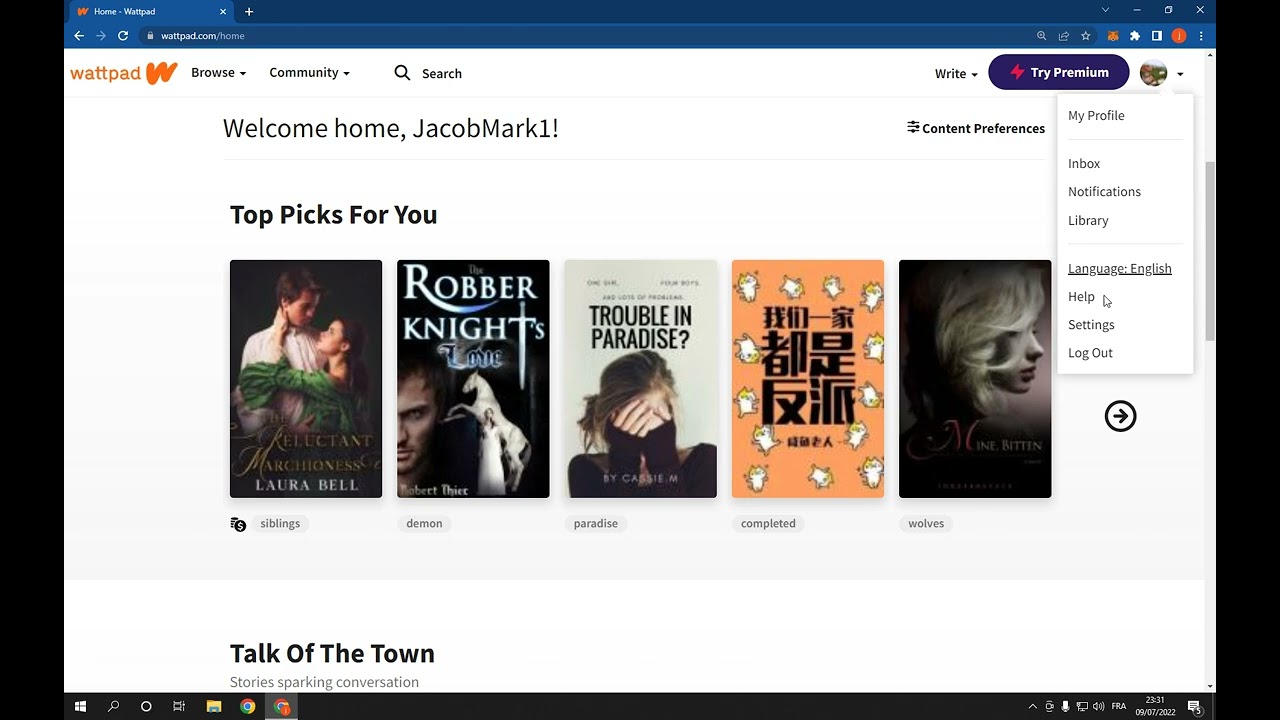This screenshot has width=1280, height=720.
Task: Click the padlock site info icon
Action: pyautogui.click(x=150, y=36)
